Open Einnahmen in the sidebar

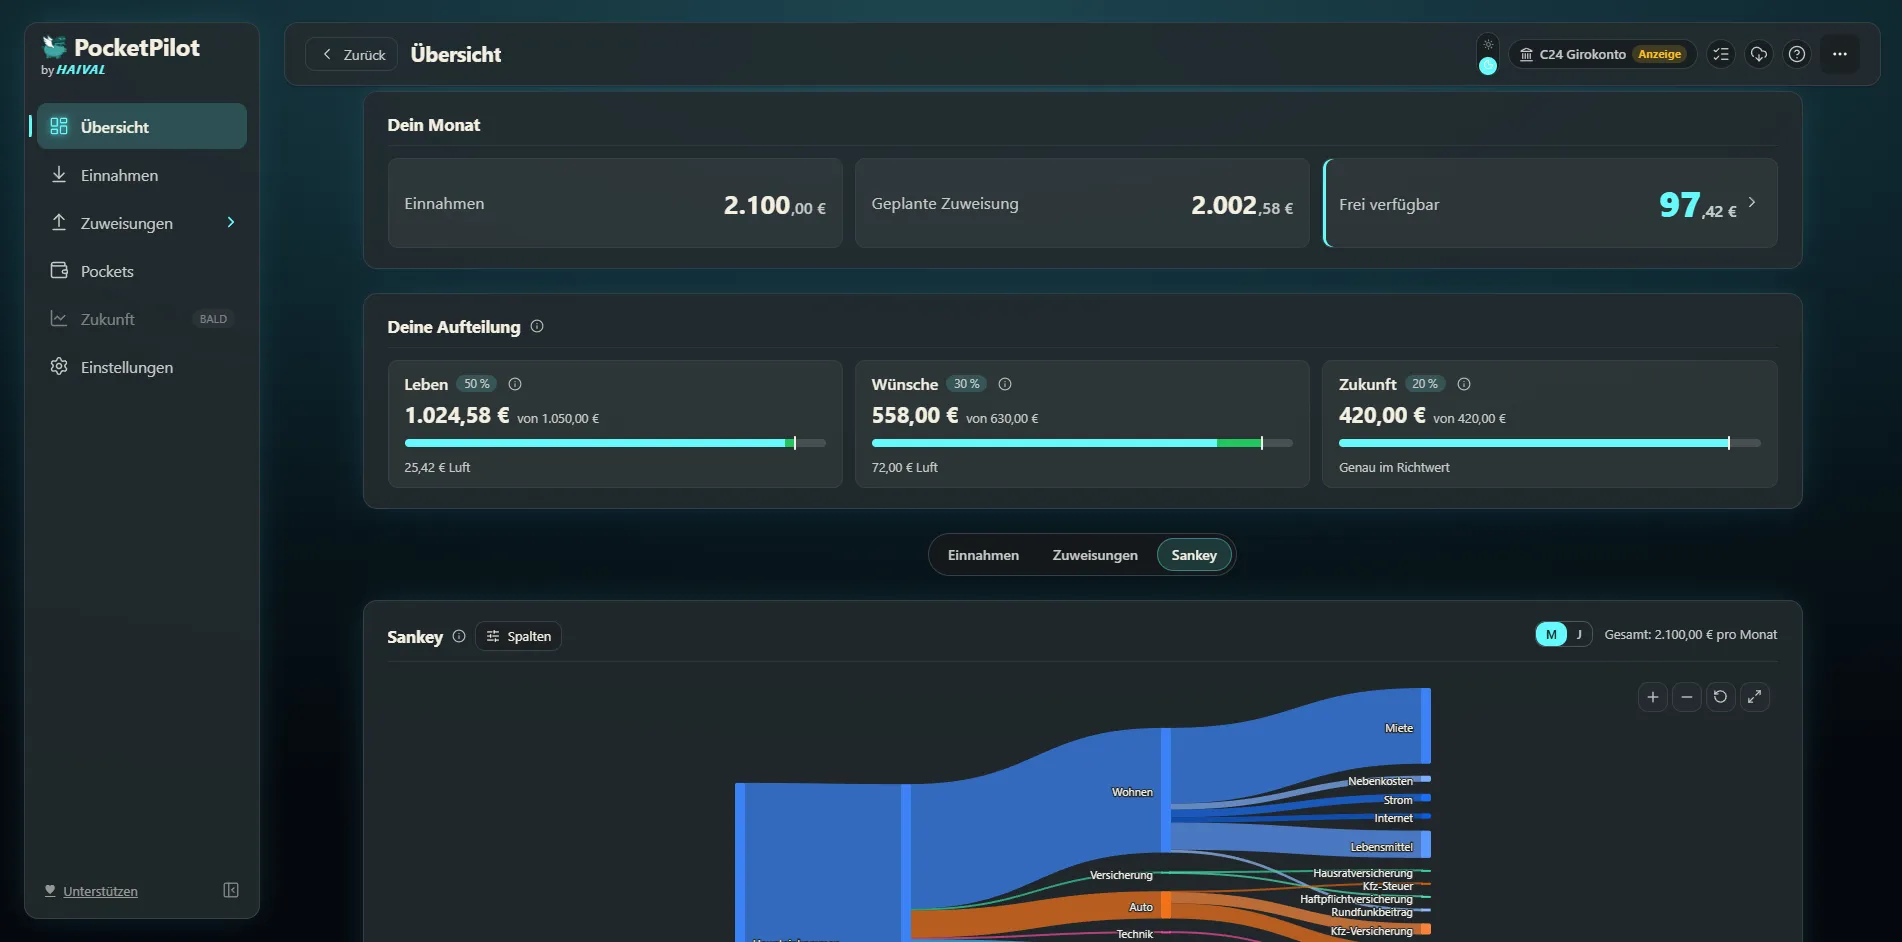coord(141,175)
